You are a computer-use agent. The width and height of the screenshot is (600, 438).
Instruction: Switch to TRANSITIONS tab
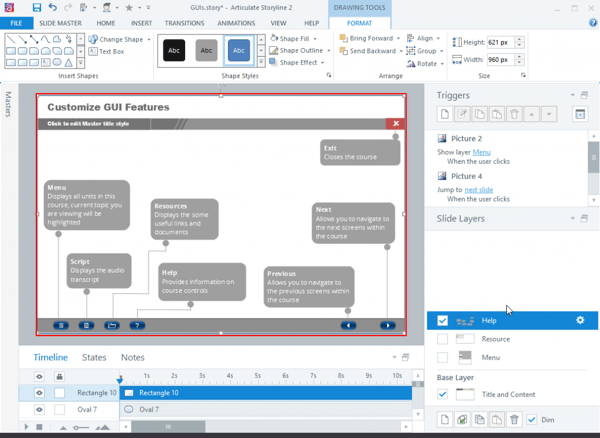(184, 23)
